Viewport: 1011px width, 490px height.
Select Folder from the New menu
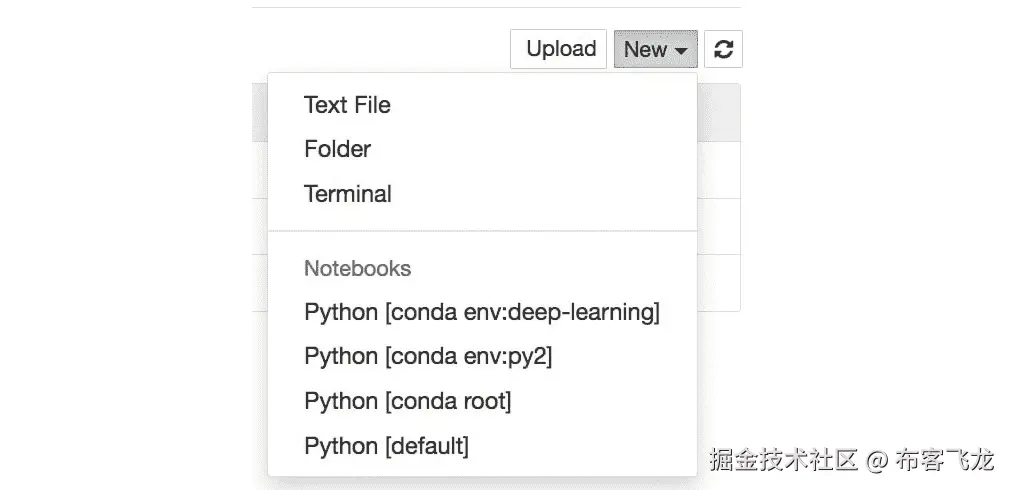337,149
